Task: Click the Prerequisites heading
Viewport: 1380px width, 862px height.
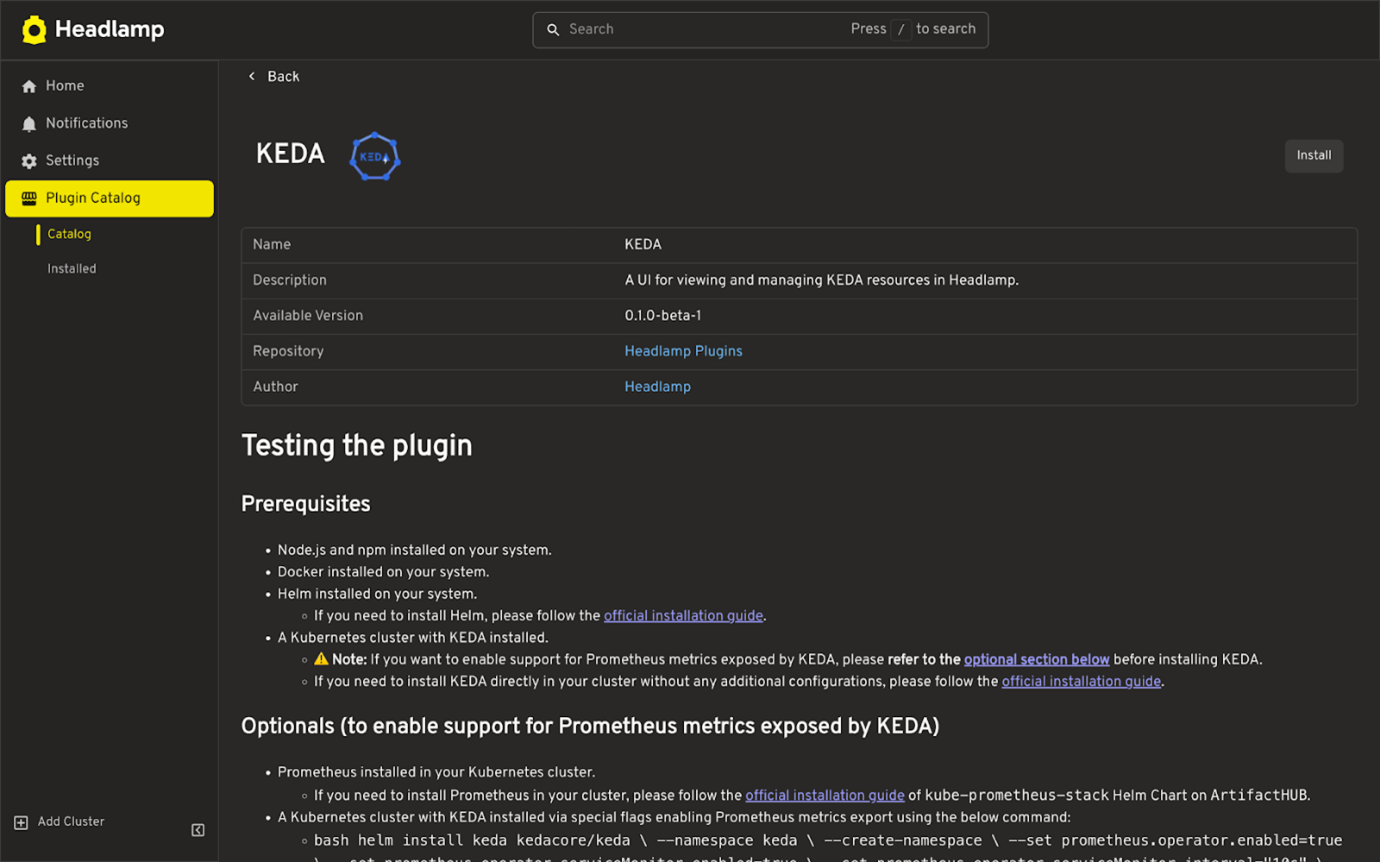Action: click(306, 504)
